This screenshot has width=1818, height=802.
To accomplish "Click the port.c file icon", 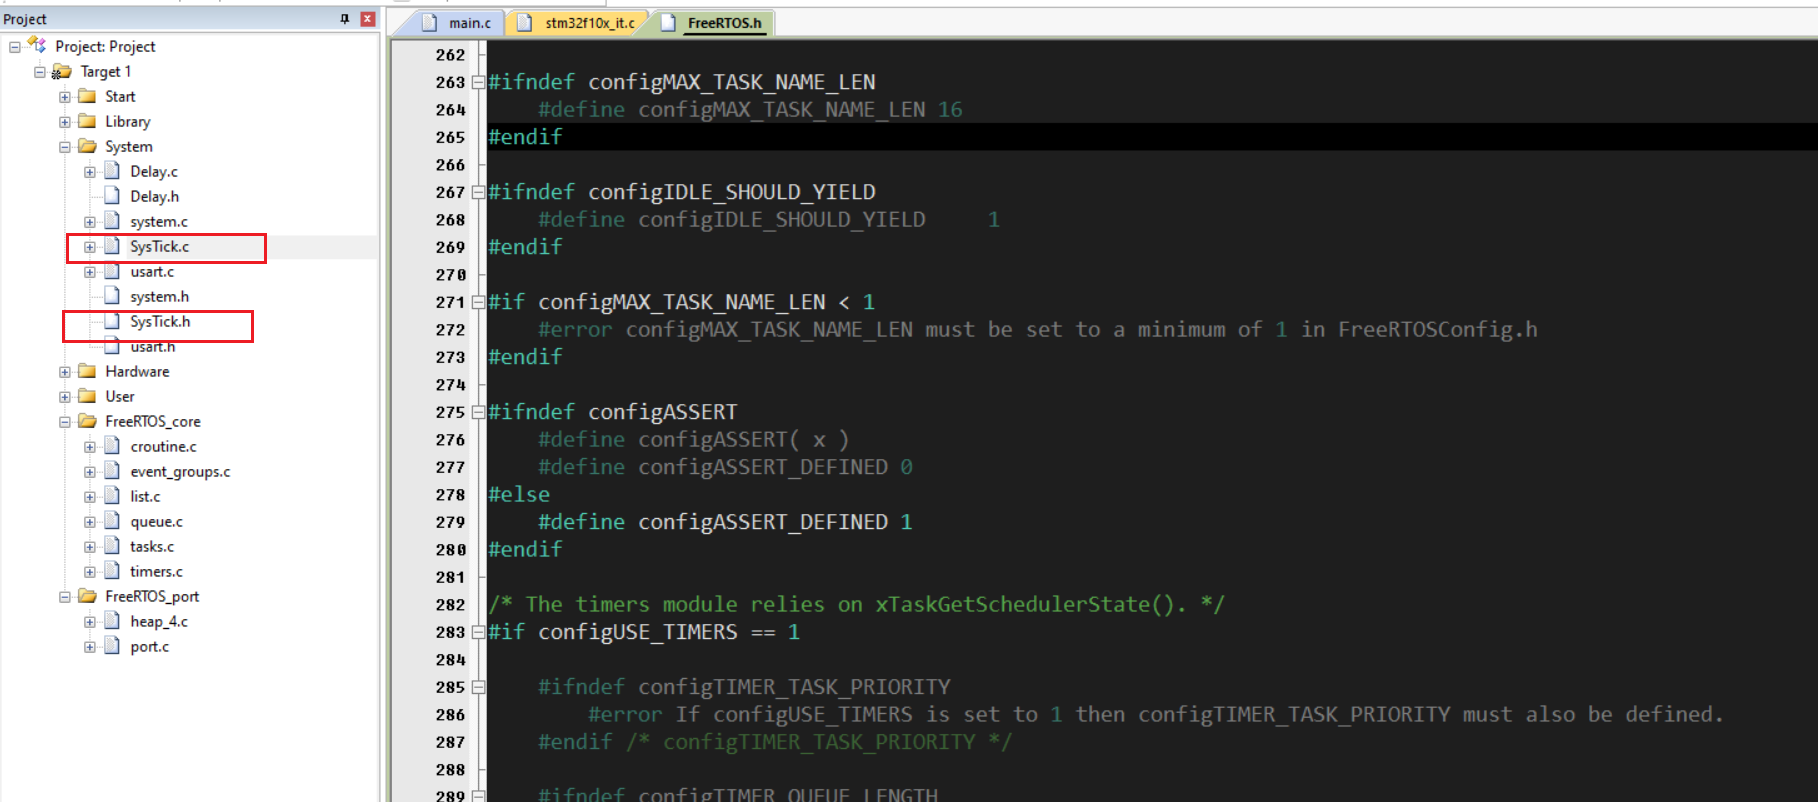I will tap(112, 646).
